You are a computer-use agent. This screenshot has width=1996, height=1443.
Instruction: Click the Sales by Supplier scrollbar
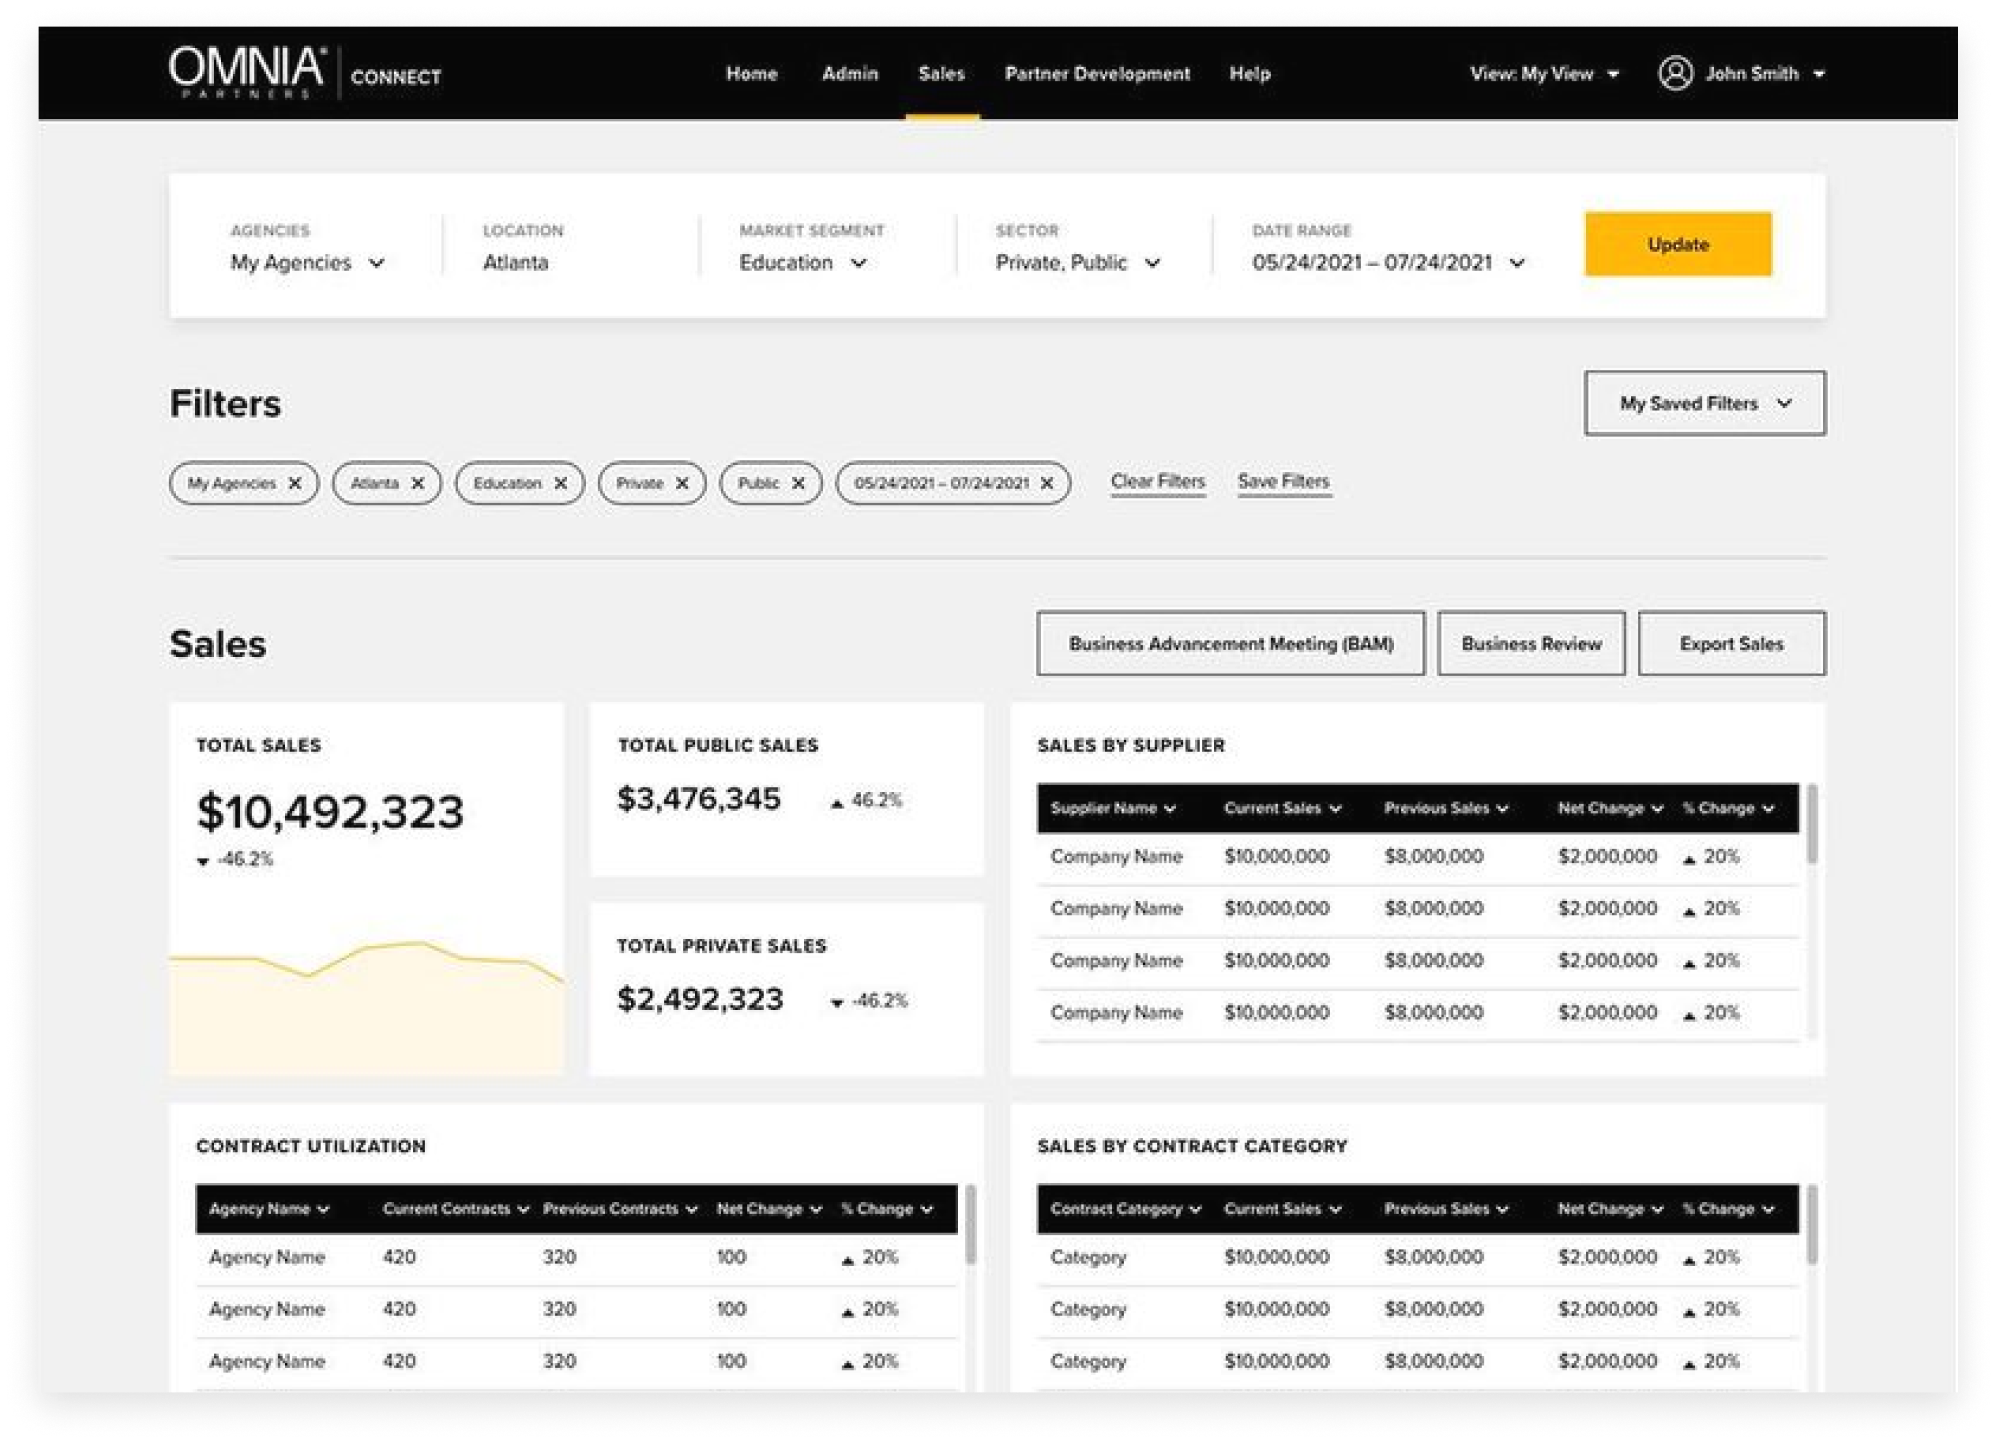(1812, 825)
